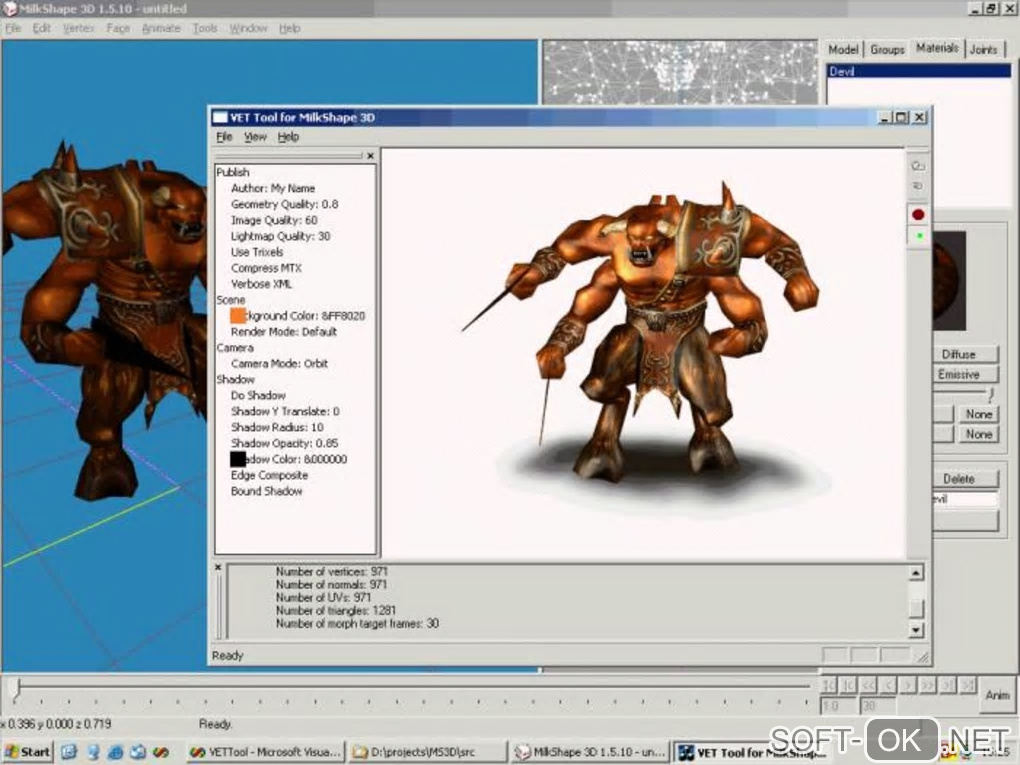The height and width of the screenshot is (765, 1020).
Task: Collapse the Scene property group
Action: [x=231, y=300]
